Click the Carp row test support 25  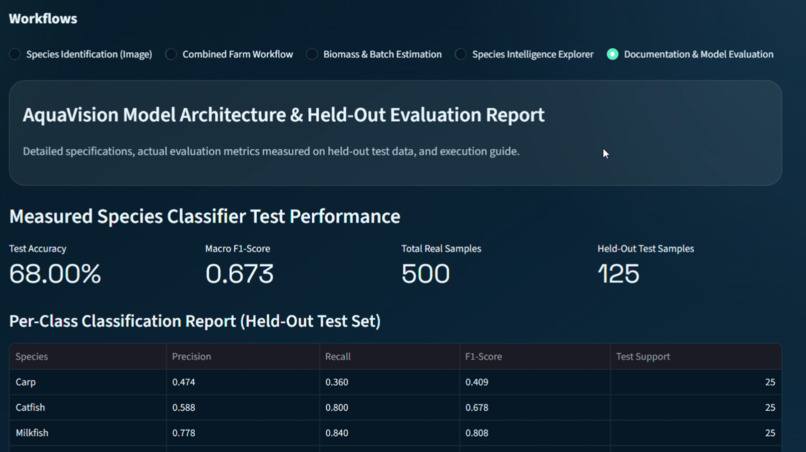click(x=770, y=382)
